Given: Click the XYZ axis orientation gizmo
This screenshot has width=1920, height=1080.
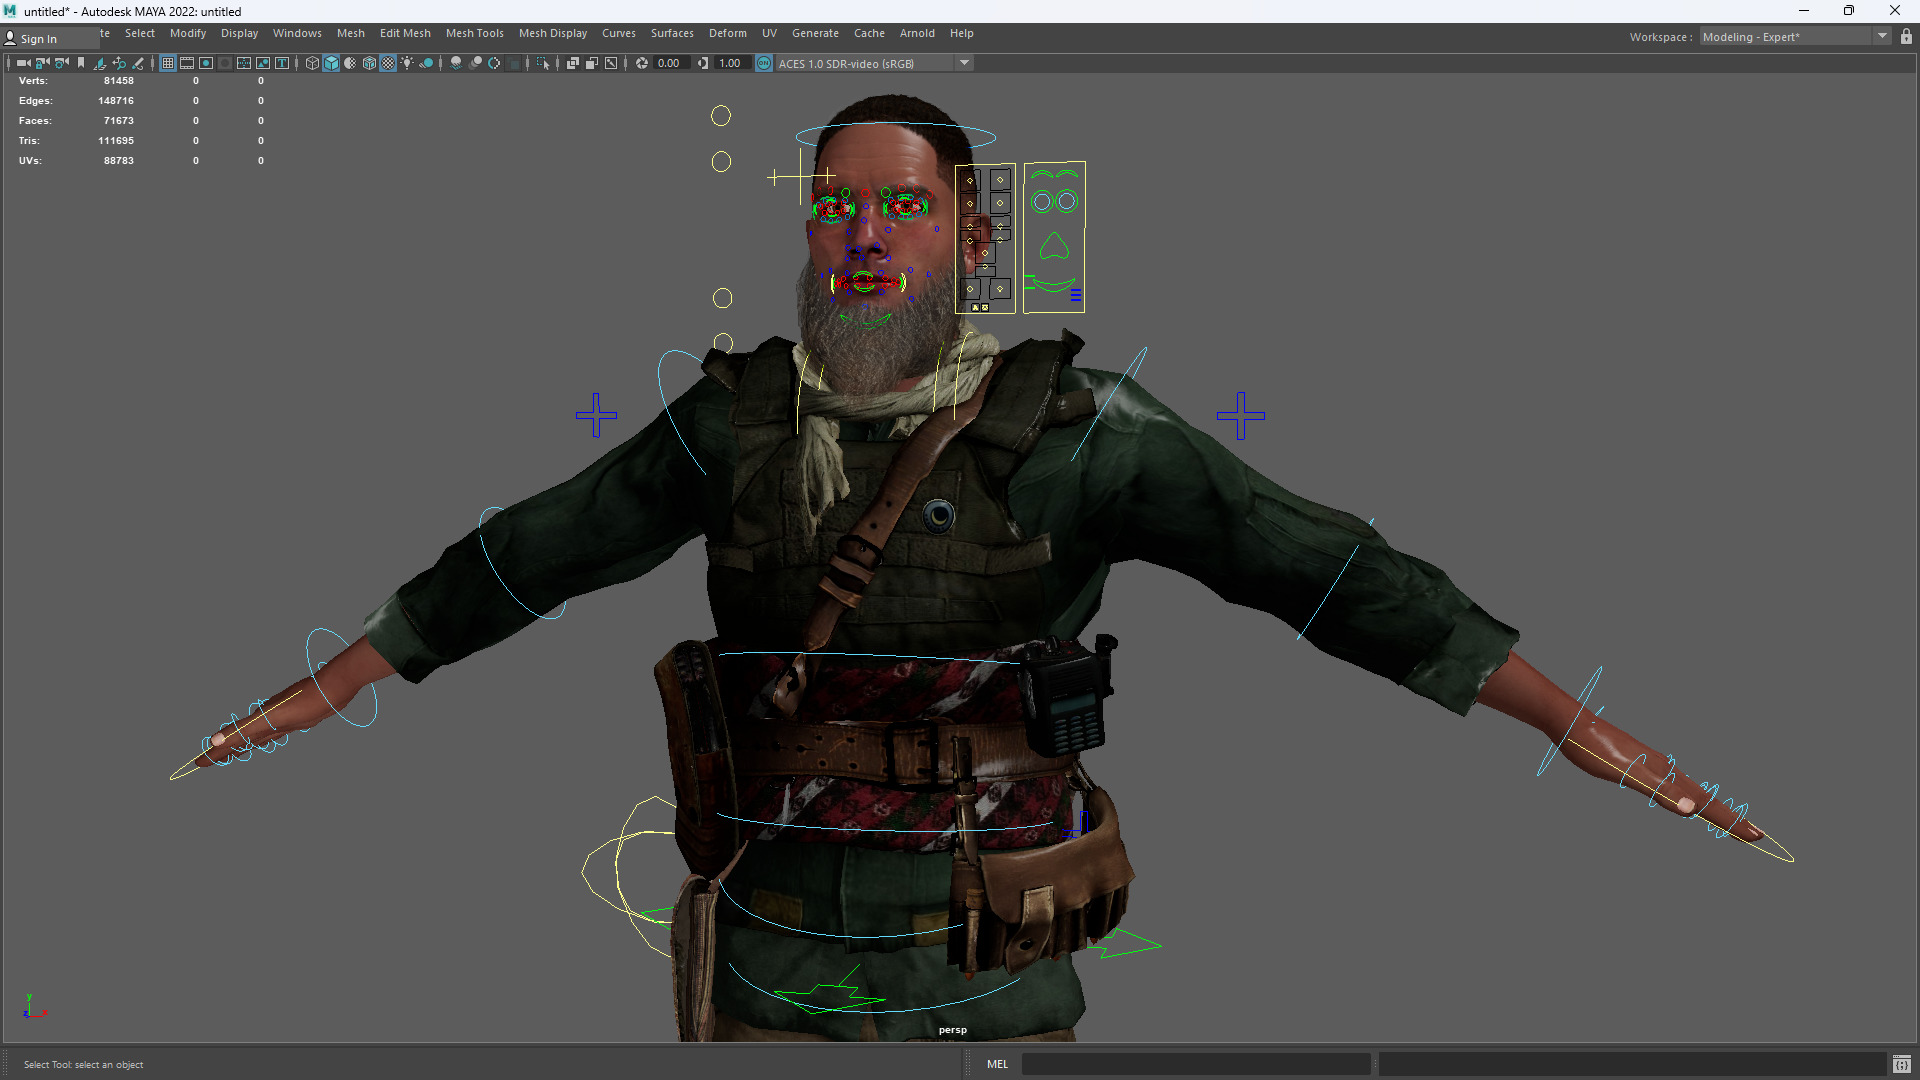Looking at the screenshot, I should coord(35,1007).
